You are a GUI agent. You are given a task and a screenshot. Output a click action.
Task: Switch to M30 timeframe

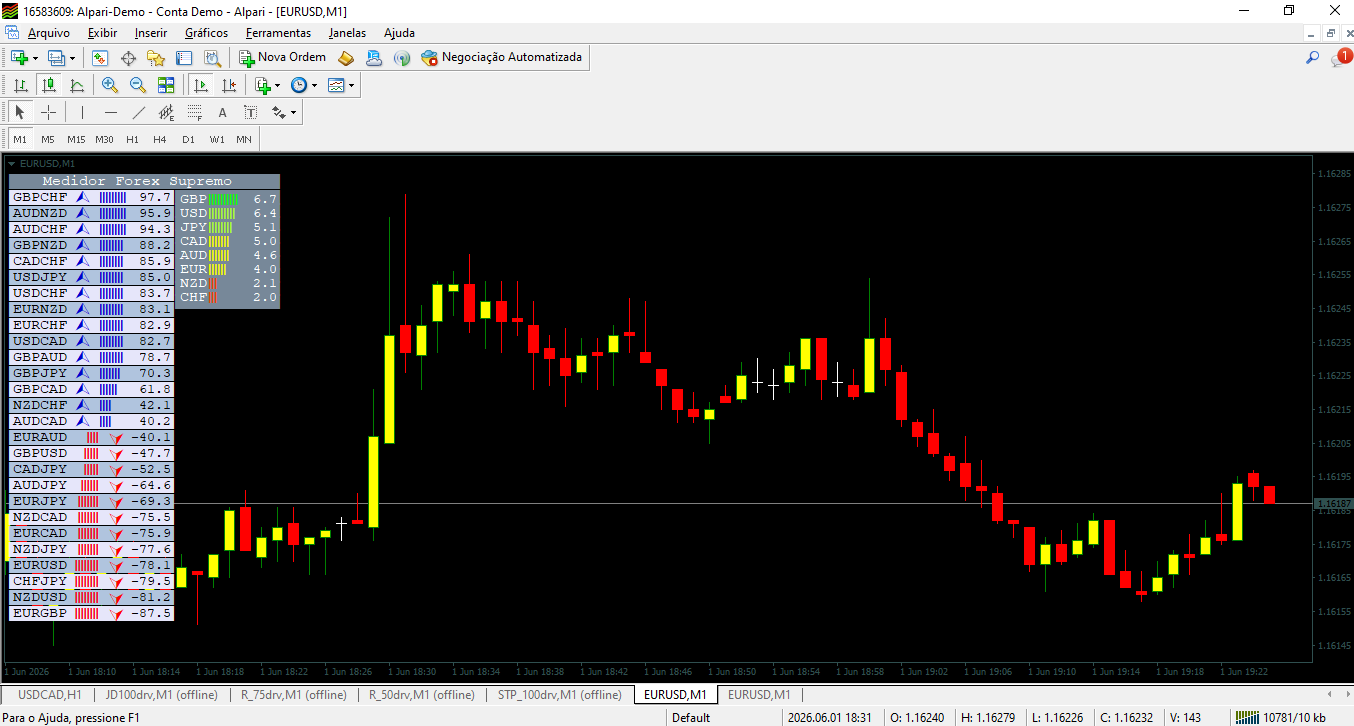pyautogui.click(x=104, y=139)
